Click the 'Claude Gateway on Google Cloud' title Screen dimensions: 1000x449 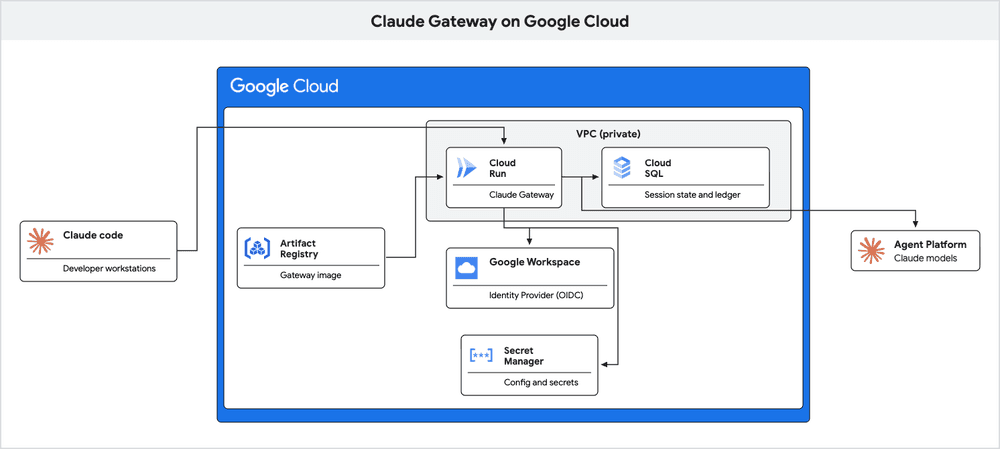[500, 21]
